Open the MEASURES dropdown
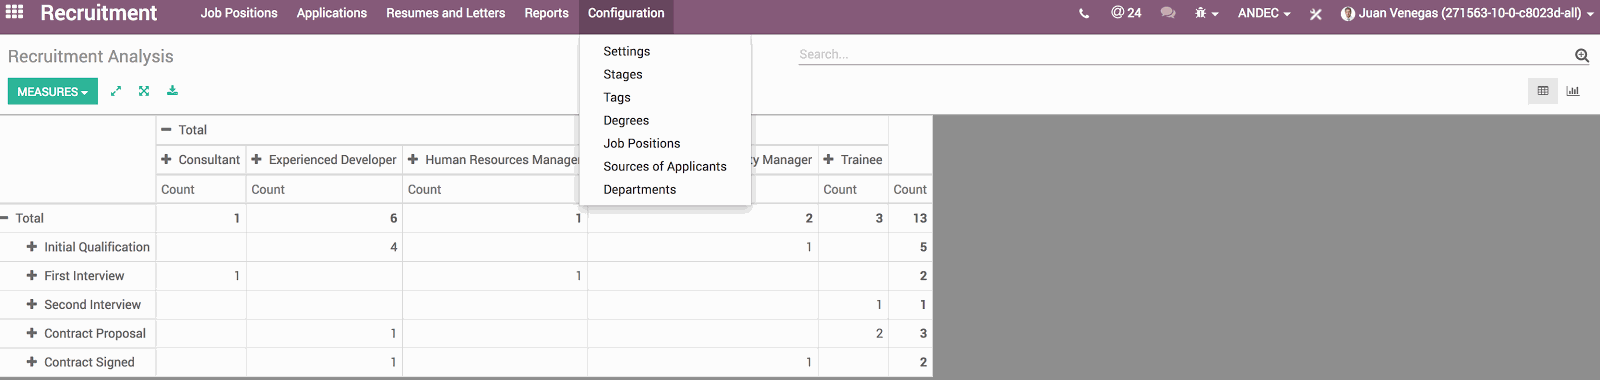The width and height of the screenshot is (1600, 380). (x=53, y=91)
